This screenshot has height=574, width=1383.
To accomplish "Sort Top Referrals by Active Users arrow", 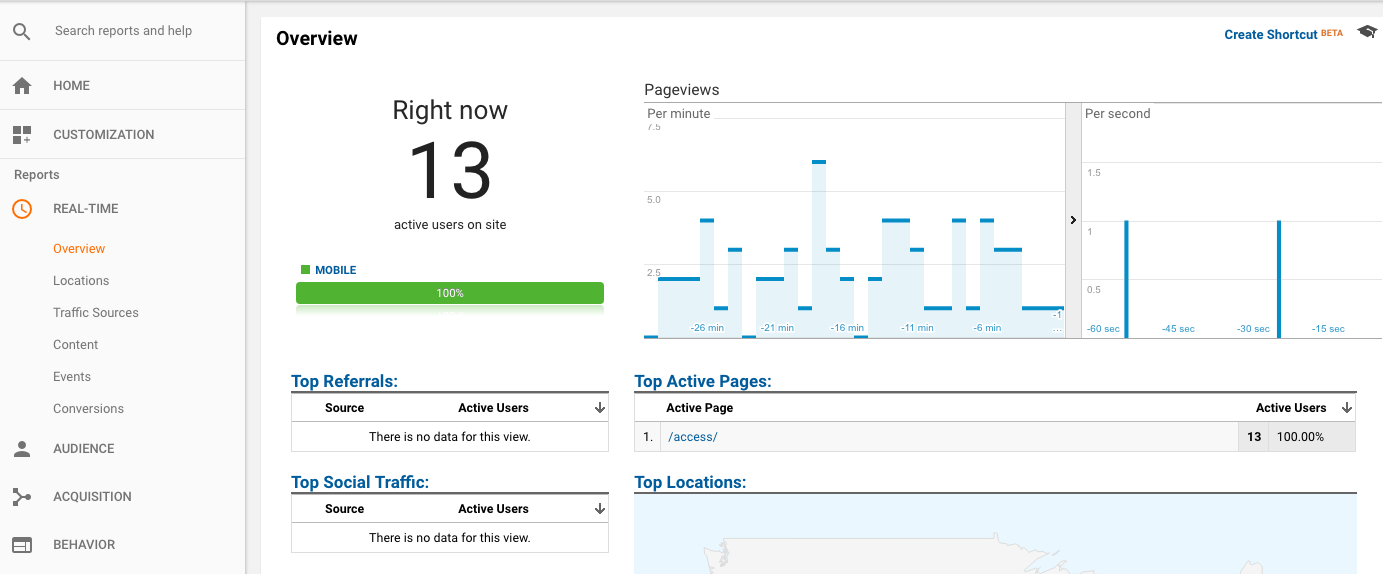I will click(x=599, y=408).
